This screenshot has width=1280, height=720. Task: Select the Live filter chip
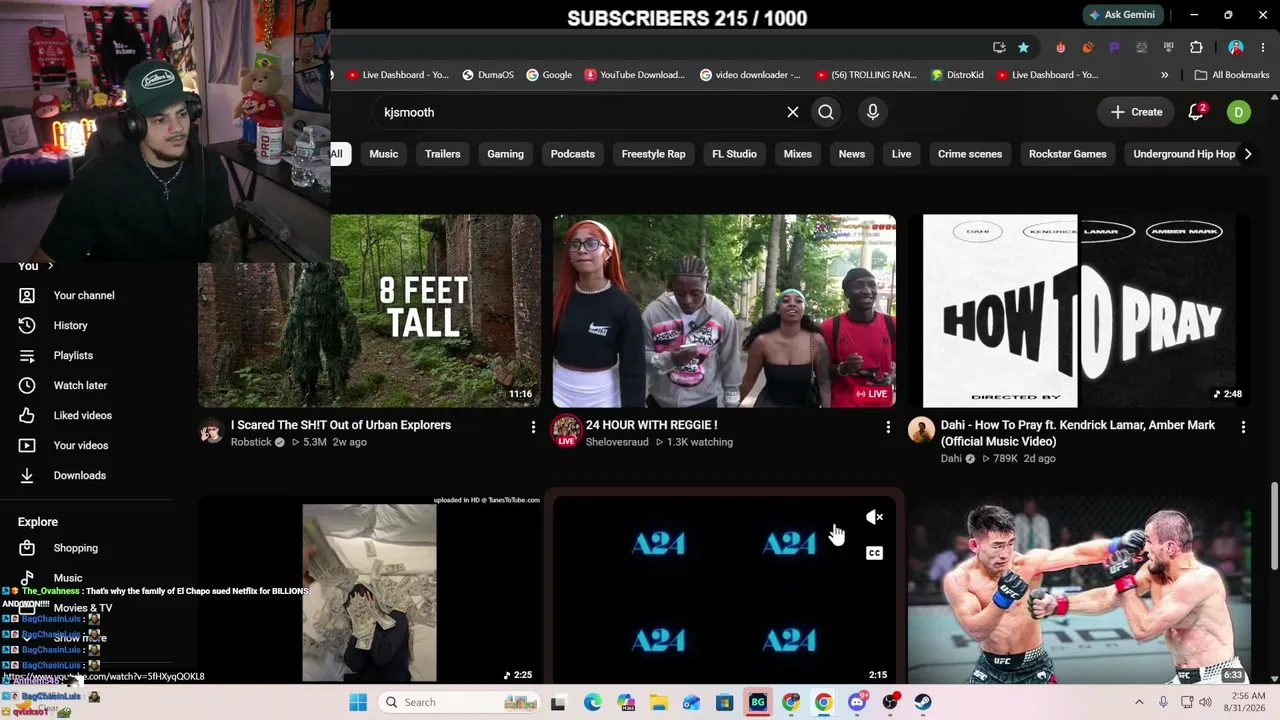tap(901, 154)
